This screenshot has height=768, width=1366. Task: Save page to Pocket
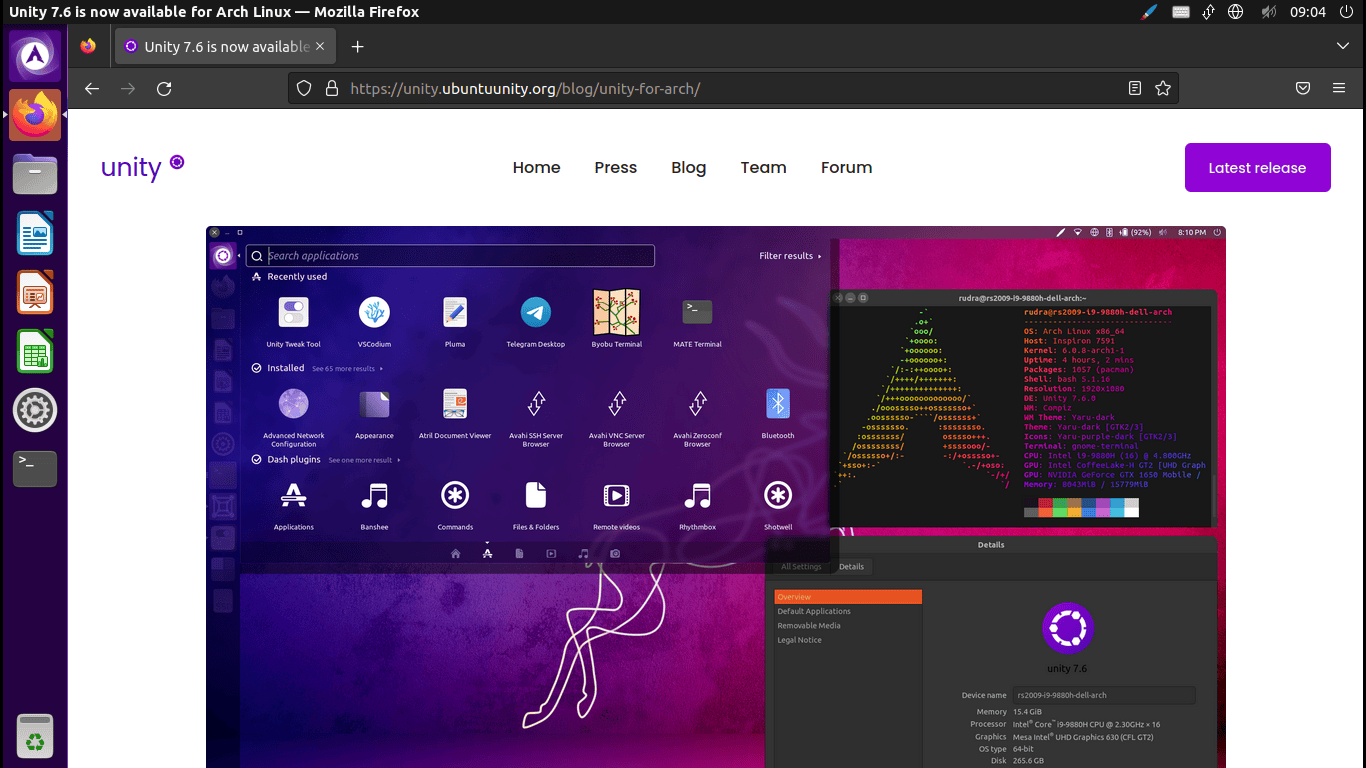[1303, 88]
